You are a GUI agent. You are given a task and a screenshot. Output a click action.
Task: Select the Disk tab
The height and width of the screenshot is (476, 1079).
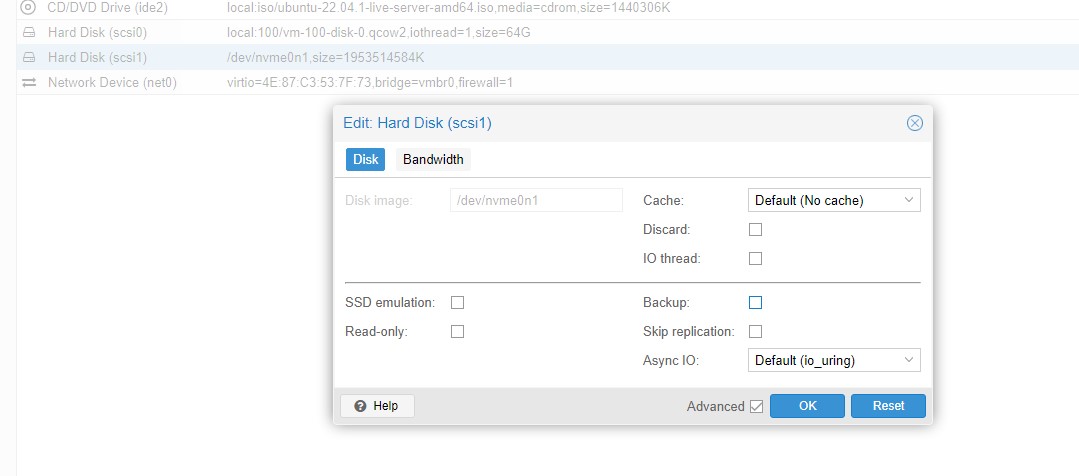[x=365, y=159]
